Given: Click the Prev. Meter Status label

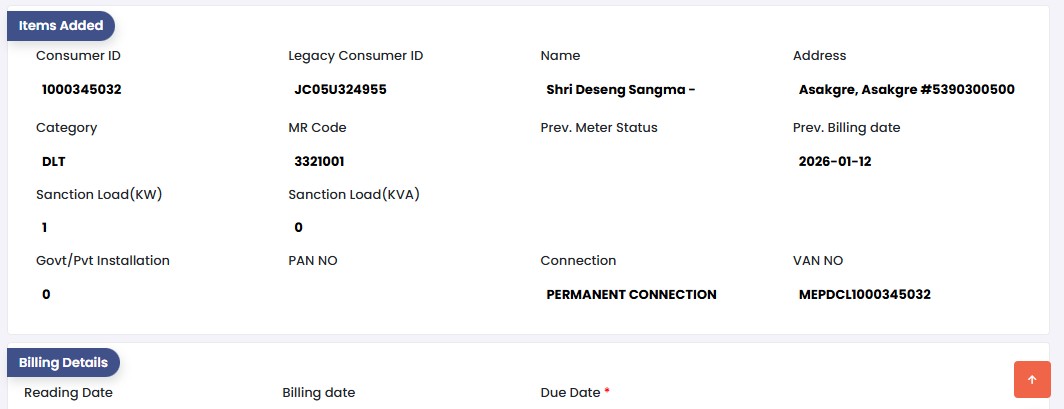Looking at the screenshot, I should [599, 128].
